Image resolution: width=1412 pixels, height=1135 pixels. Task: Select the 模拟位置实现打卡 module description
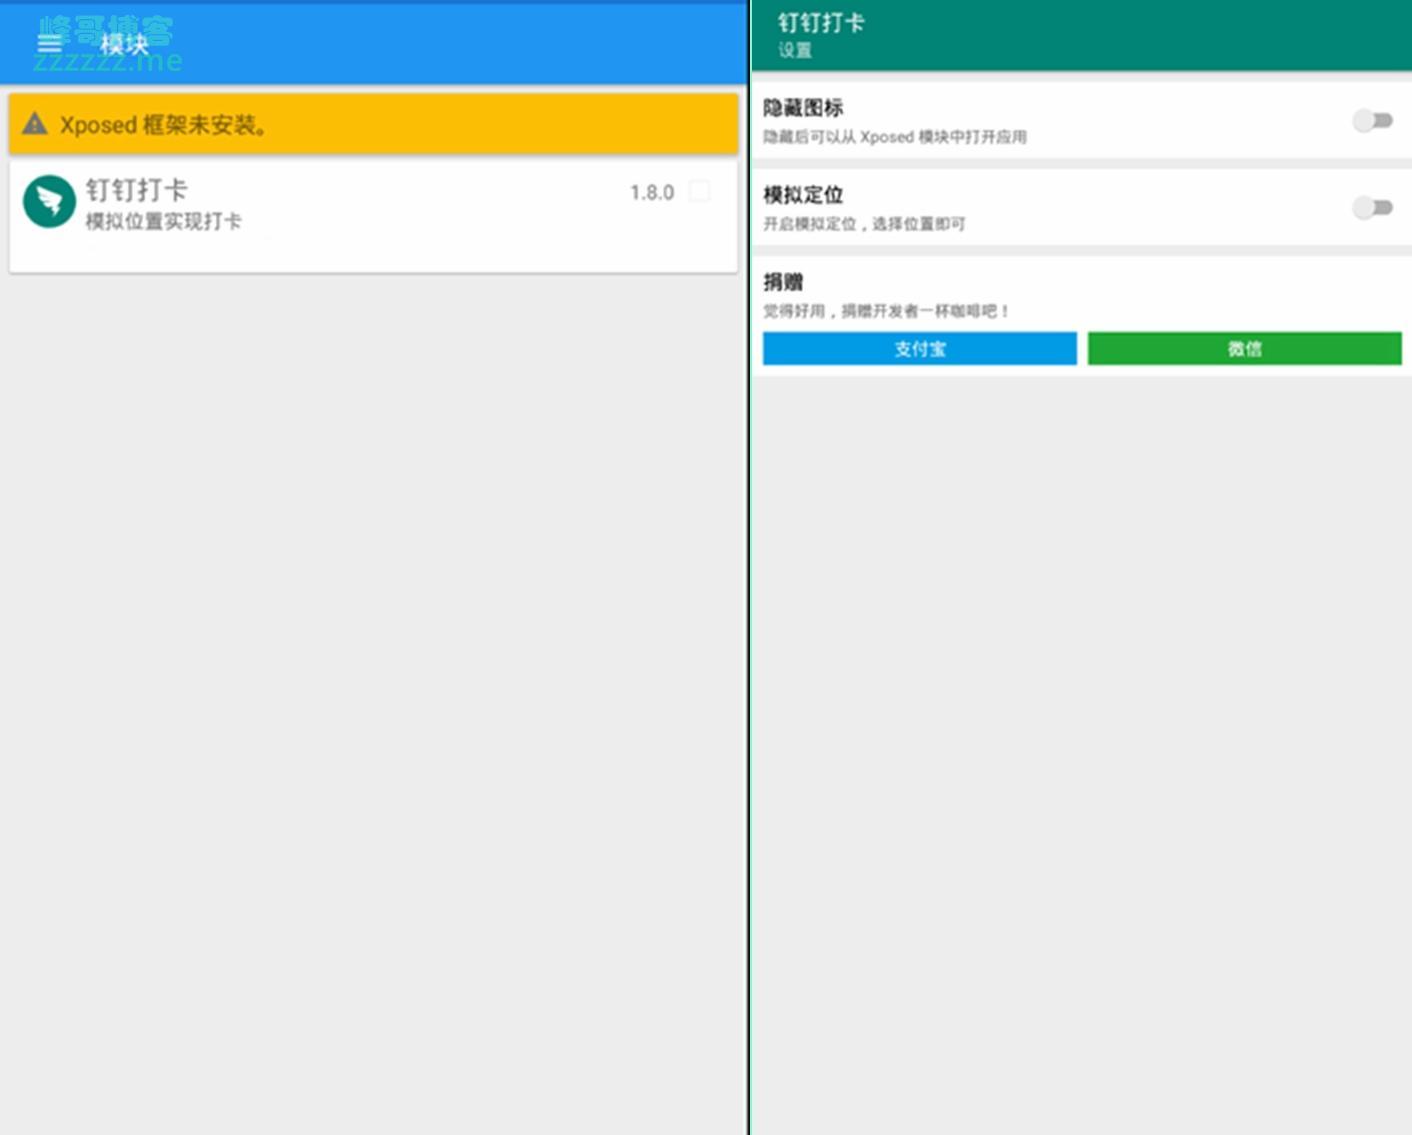(163, 221)
